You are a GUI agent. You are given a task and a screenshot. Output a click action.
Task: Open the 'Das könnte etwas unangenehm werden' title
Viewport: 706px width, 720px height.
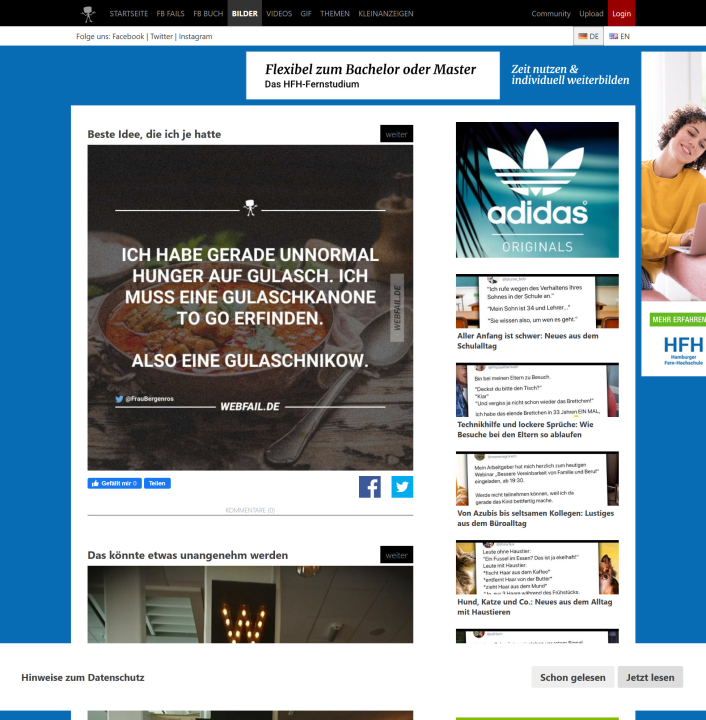tap(188, 555)
